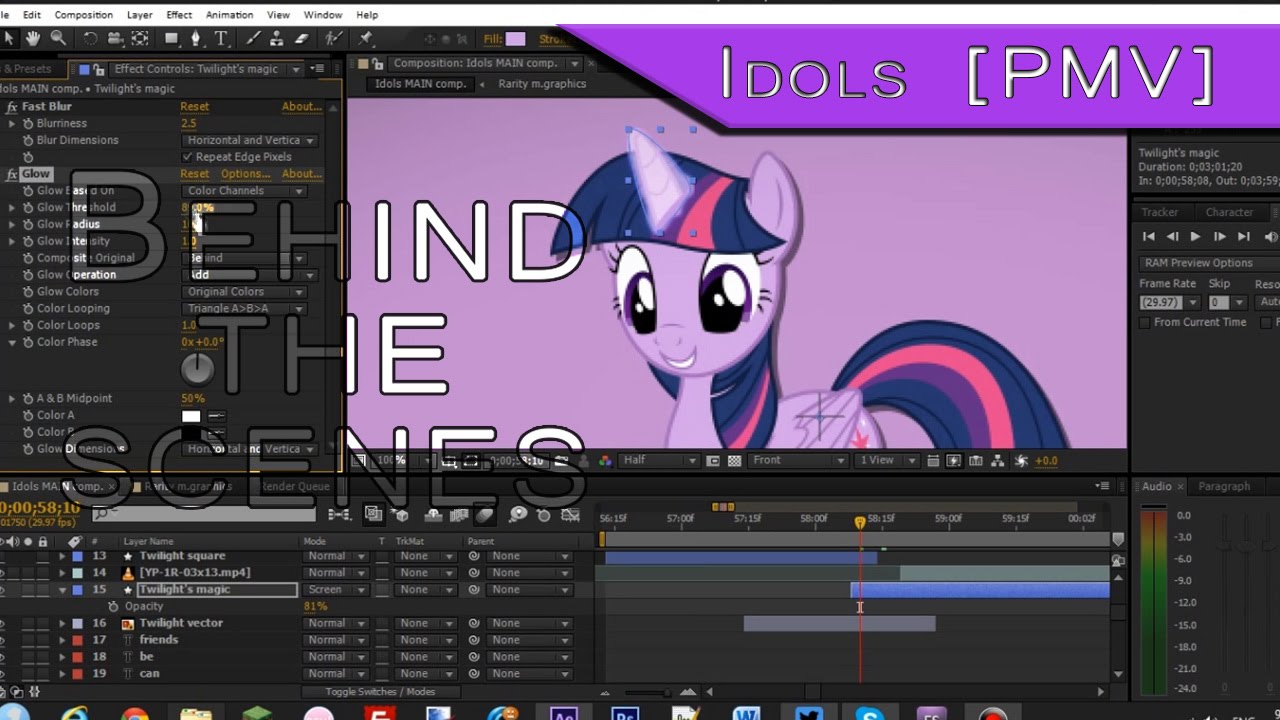Screen dimensions: 1280x720
Task: Select the Eraser tool
Action: coord(301,39)
